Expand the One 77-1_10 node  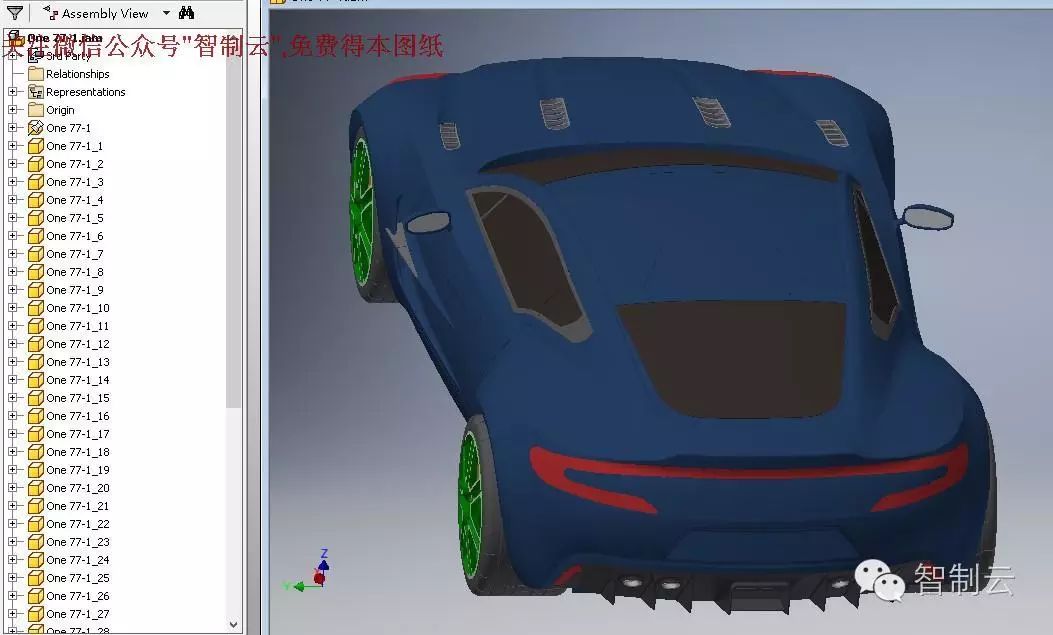(x=12, y=307)
